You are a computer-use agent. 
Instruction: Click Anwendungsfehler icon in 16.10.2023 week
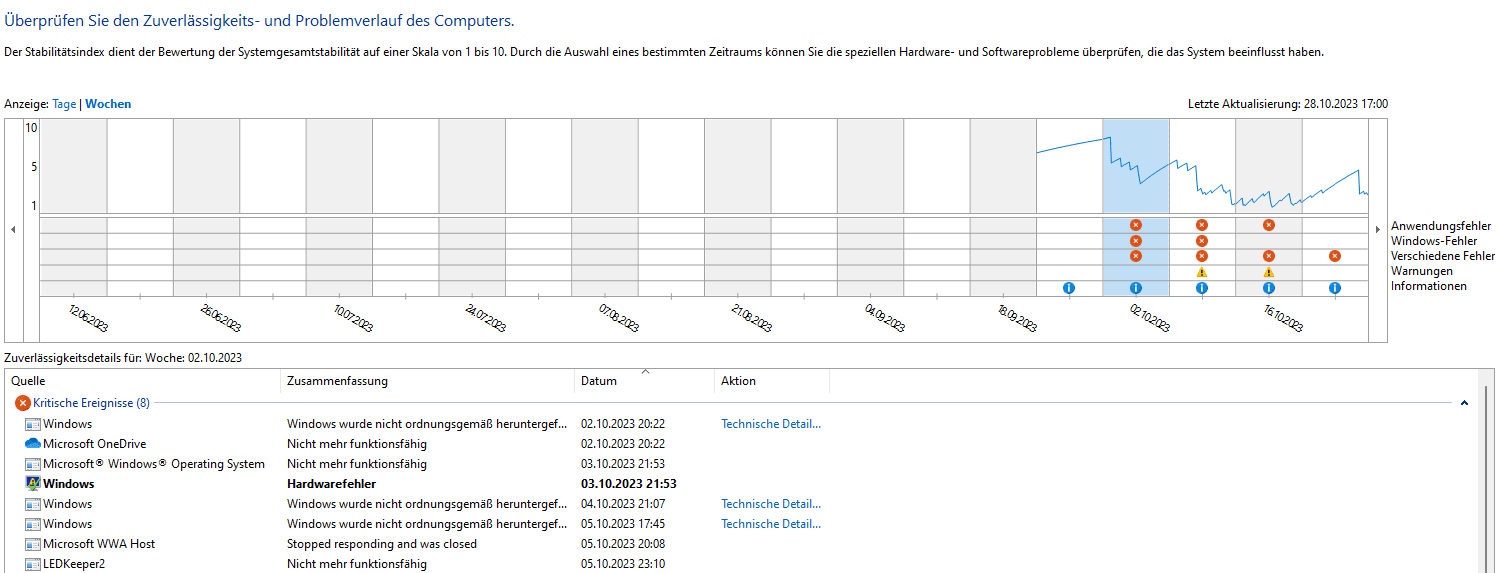pyautogui.click(x=1268, y=225)
